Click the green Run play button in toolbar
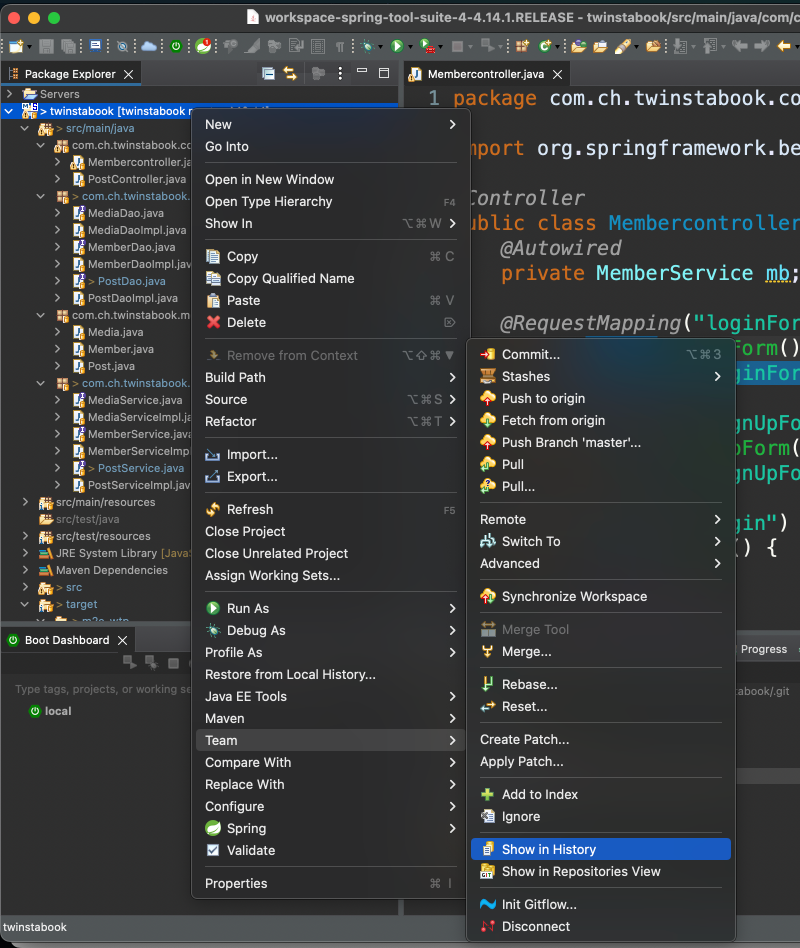Viewport: 800px width, 948px height. point(397,46)
